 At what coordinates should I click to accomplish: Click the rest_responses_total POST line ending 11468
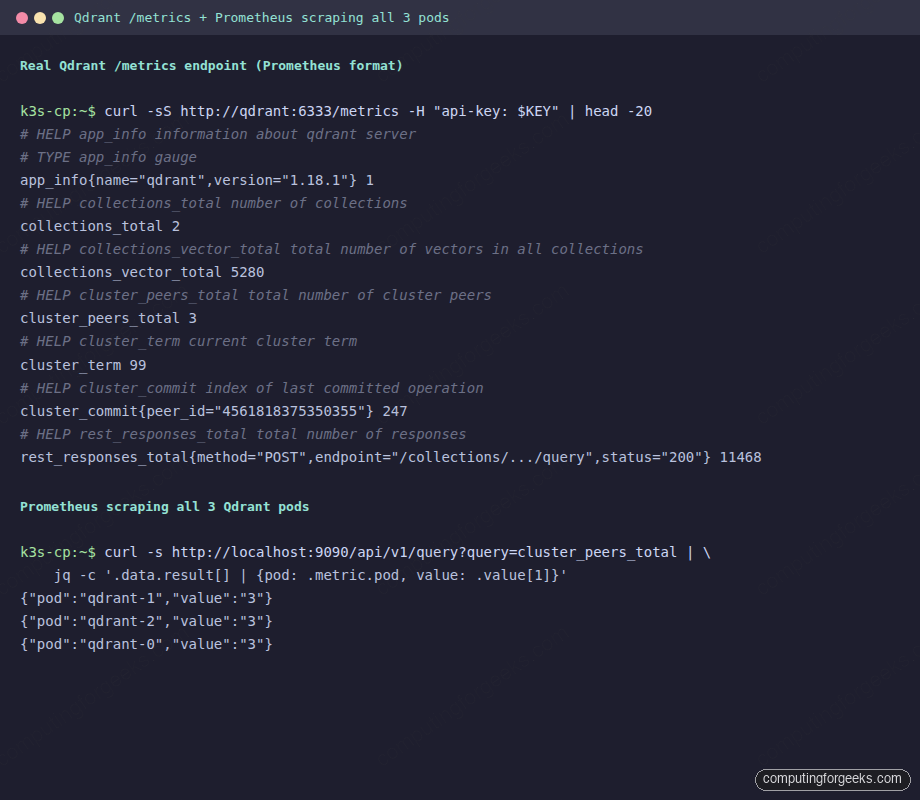click(391, 457)
